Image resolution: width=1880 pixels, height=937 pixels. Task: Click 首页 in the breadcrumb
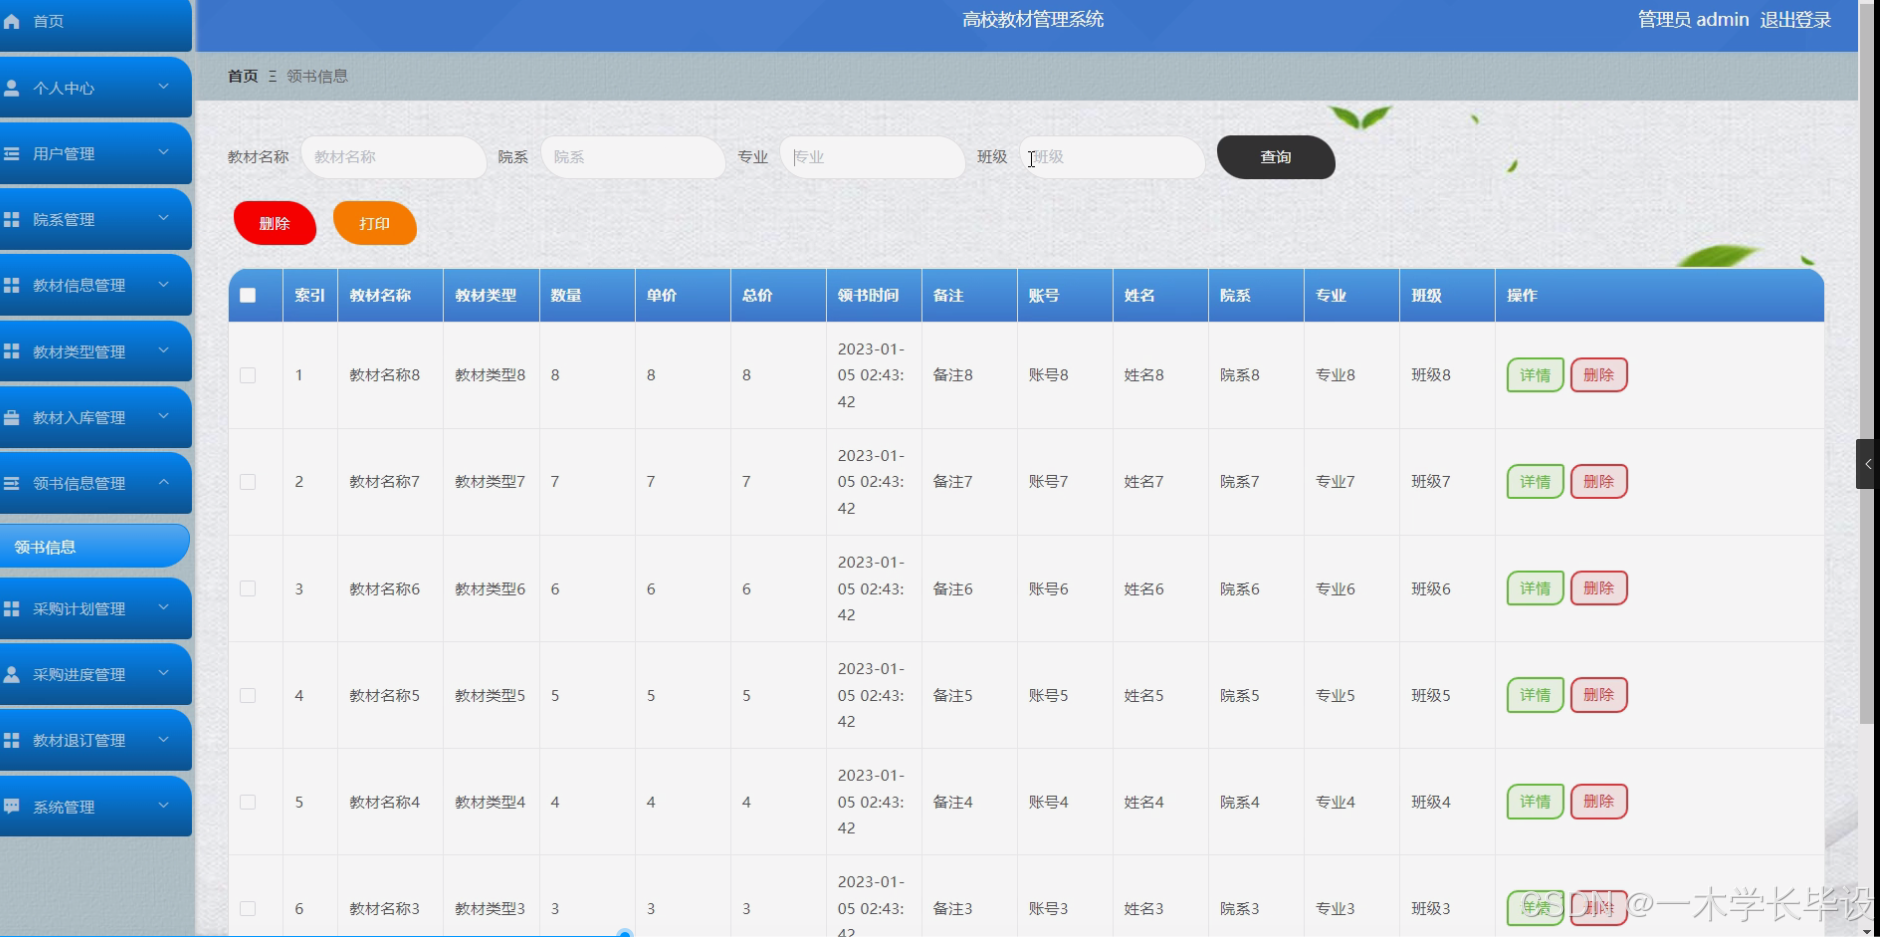[243, 76]
